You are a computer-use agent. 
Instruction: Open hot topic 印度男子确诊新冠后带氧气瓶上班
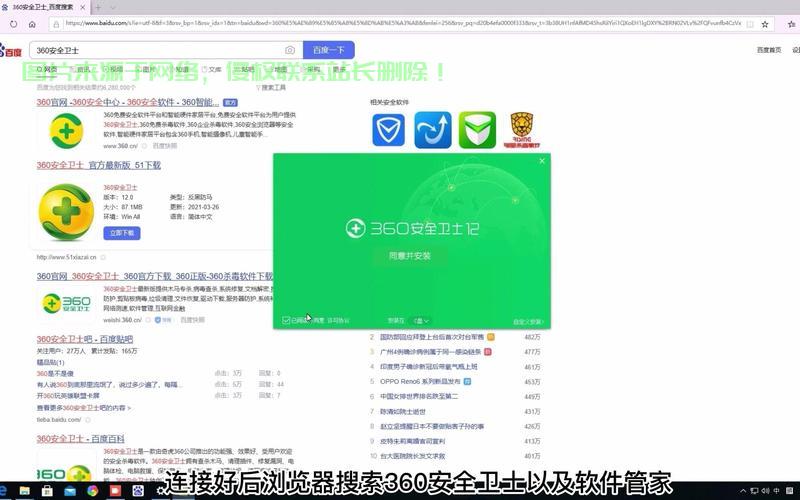(429, 367)
